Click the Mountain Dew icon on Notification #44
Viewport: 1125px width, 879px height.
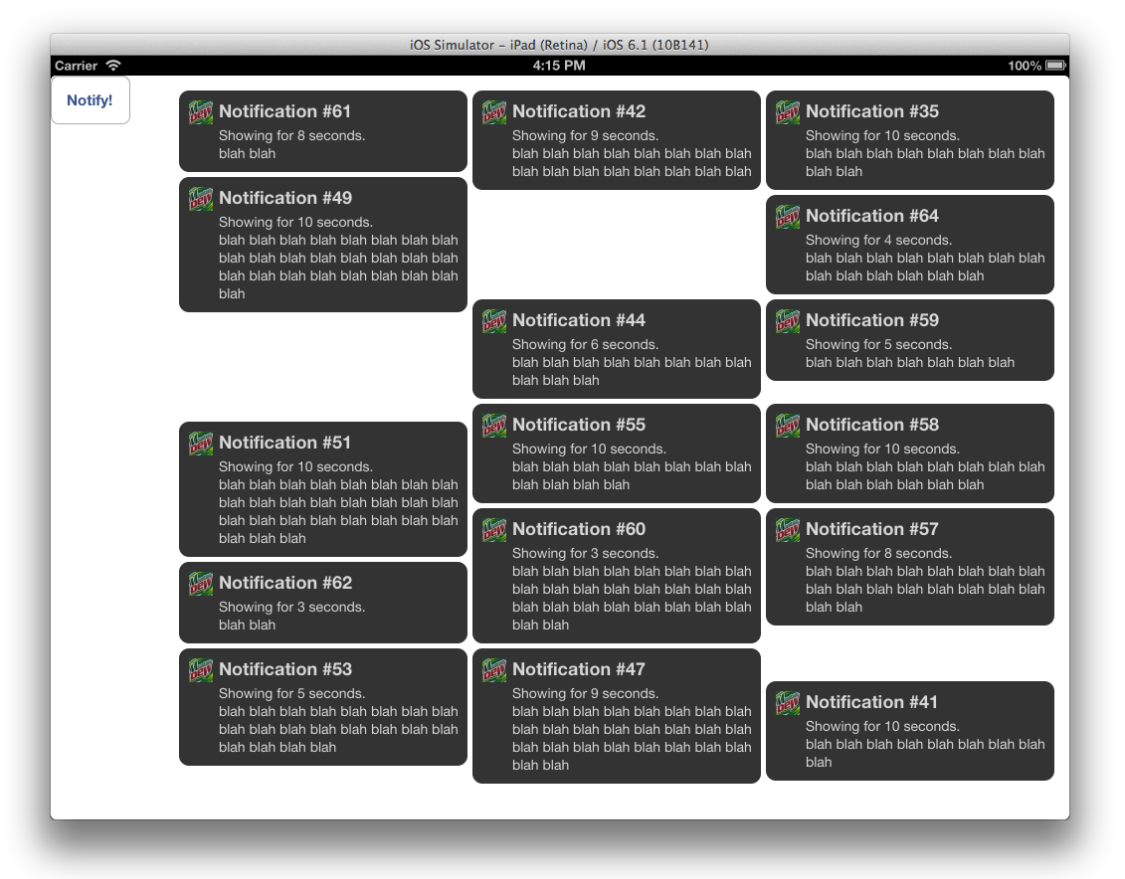pos(494,321)
